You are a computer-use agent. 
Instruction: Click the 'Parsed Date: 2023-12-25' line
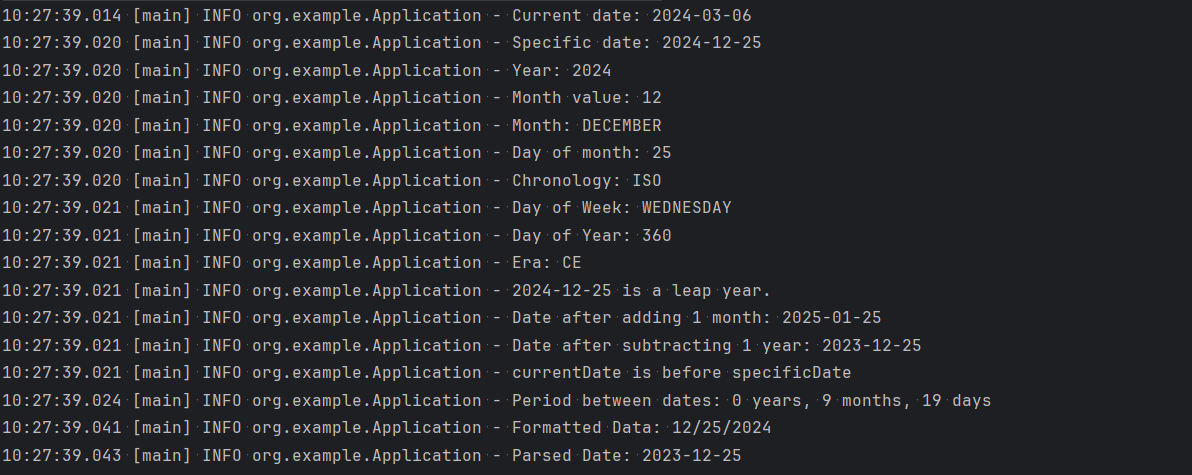(x=626, y=456)
